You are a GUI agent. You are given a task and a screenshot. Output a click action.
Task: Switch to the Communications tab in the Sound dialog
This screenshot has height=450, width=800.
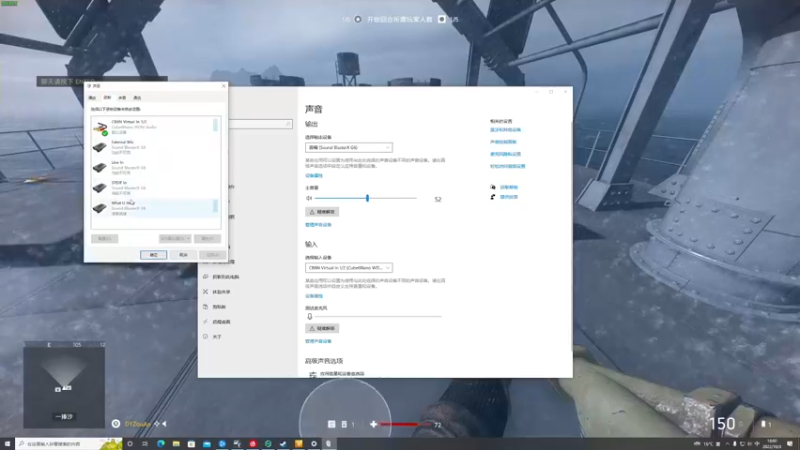pyautogui.click(x=137, y=97)
